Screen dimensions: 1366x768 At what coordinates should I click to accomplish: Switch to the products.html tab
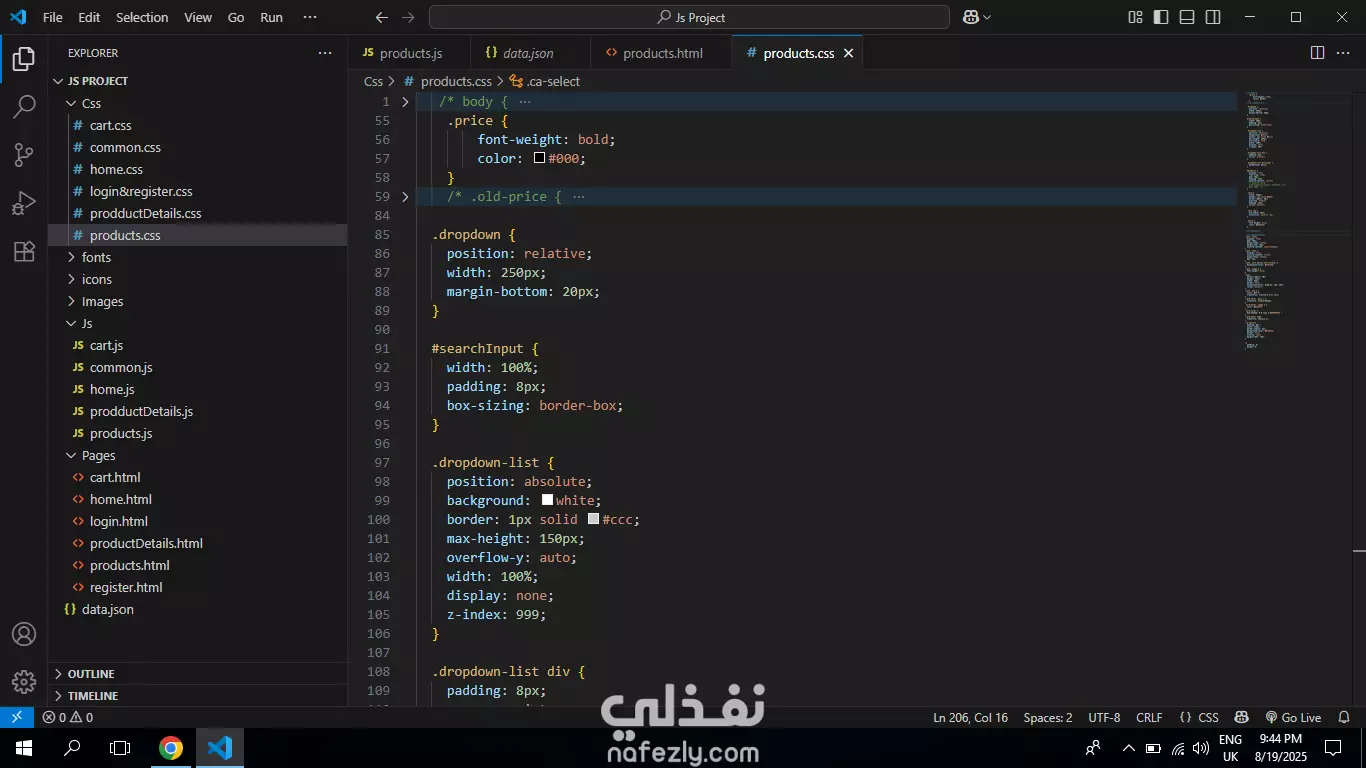coord(661,53)
